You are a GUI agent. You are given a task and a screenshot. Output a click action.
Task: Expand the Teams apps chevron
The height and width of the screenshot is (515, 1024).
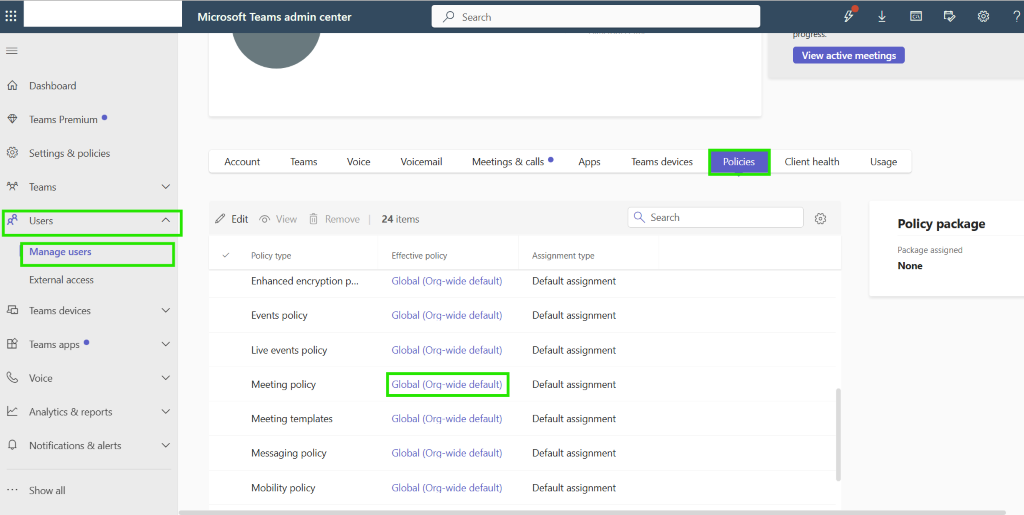click(166, 344)
